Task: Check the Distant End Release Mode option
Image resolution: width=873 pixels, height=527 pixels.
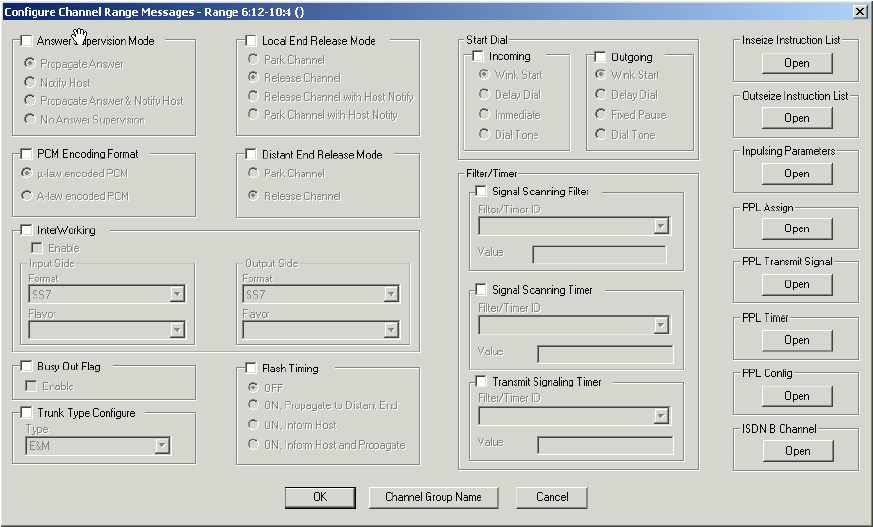Action: pos(251,155)
